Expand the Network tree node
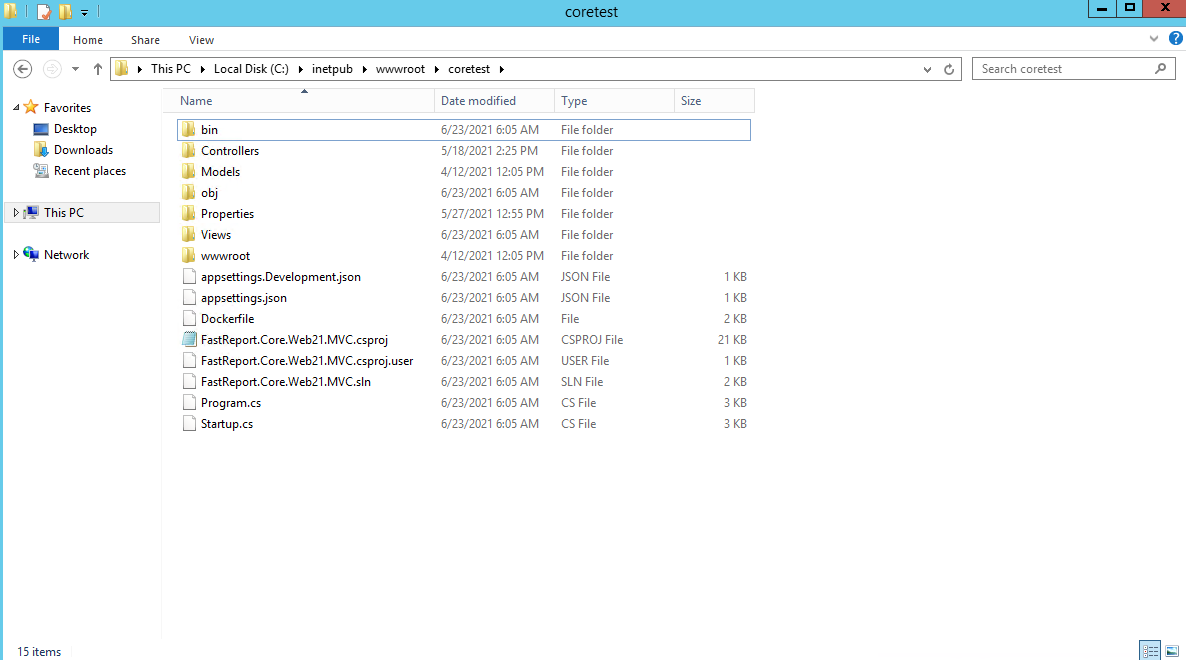The width and height of the screenshot is (1186, 660). (16, 255)
